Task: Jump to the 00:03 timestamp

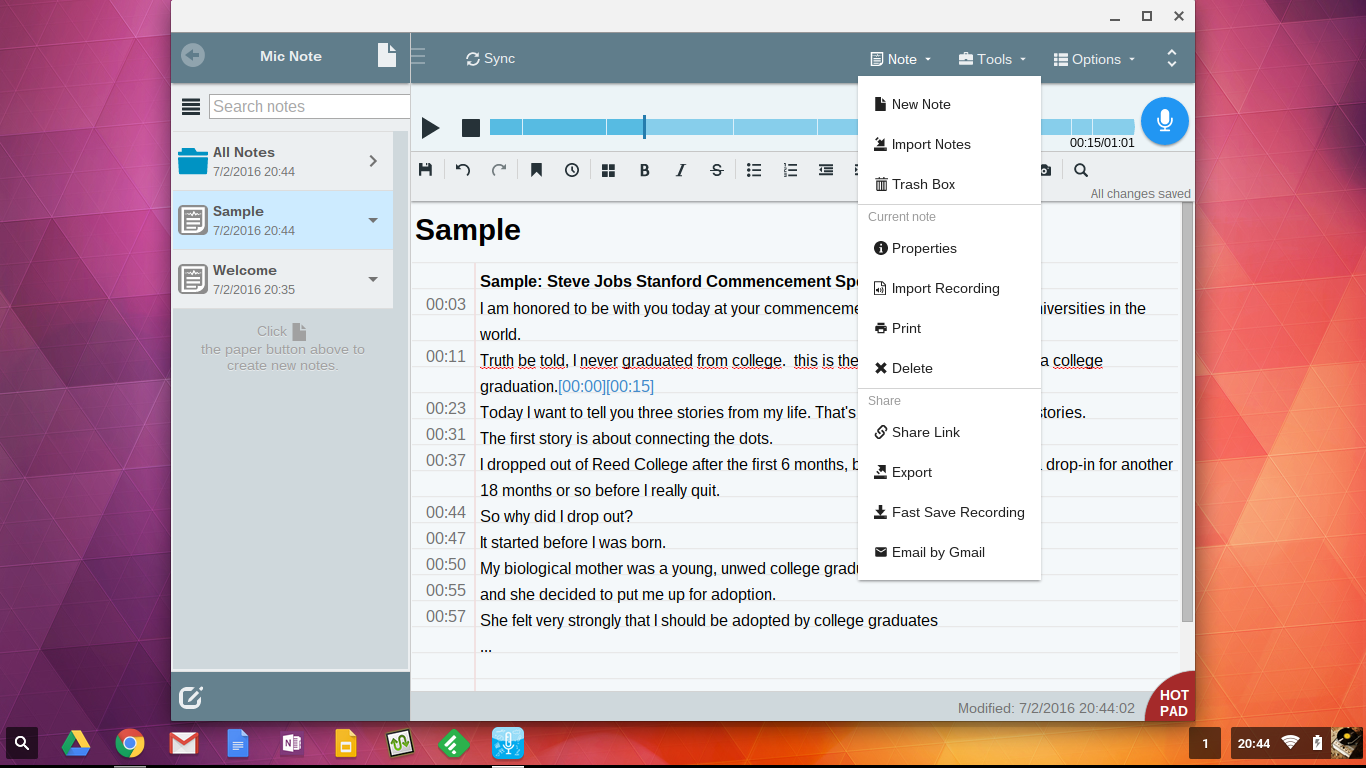Action: [x=446, y=304]
